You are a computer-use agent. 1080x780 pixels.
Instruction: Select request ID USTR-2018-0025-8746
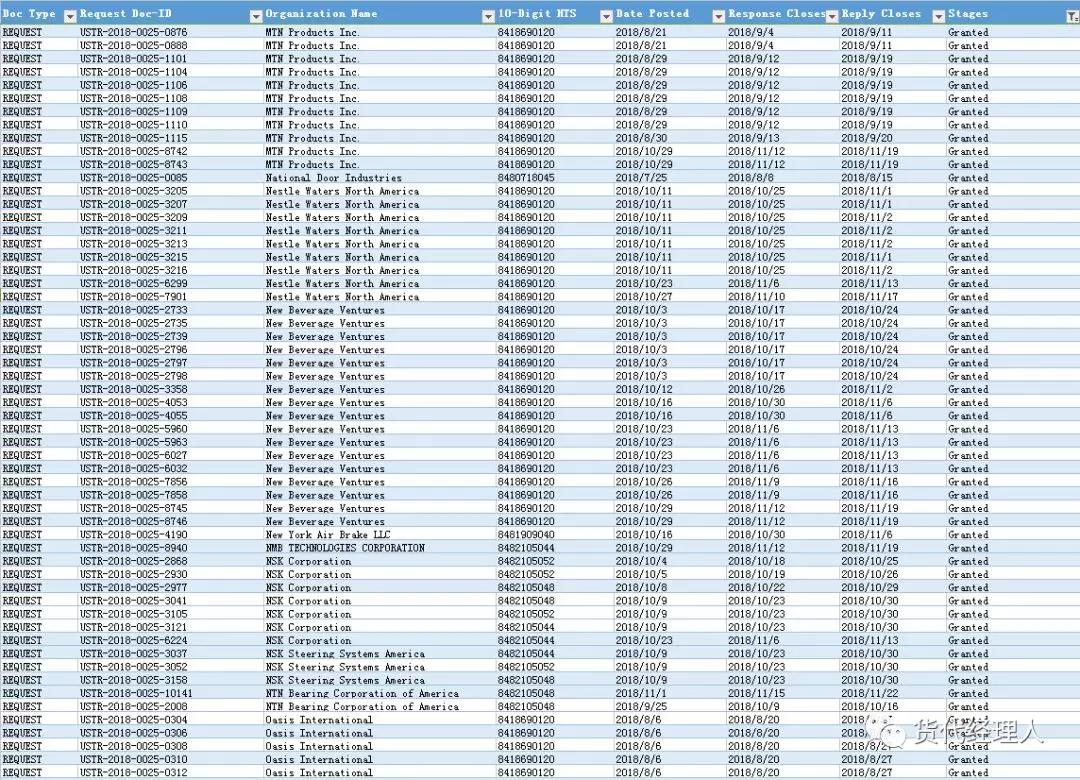[x=134, y=522]
